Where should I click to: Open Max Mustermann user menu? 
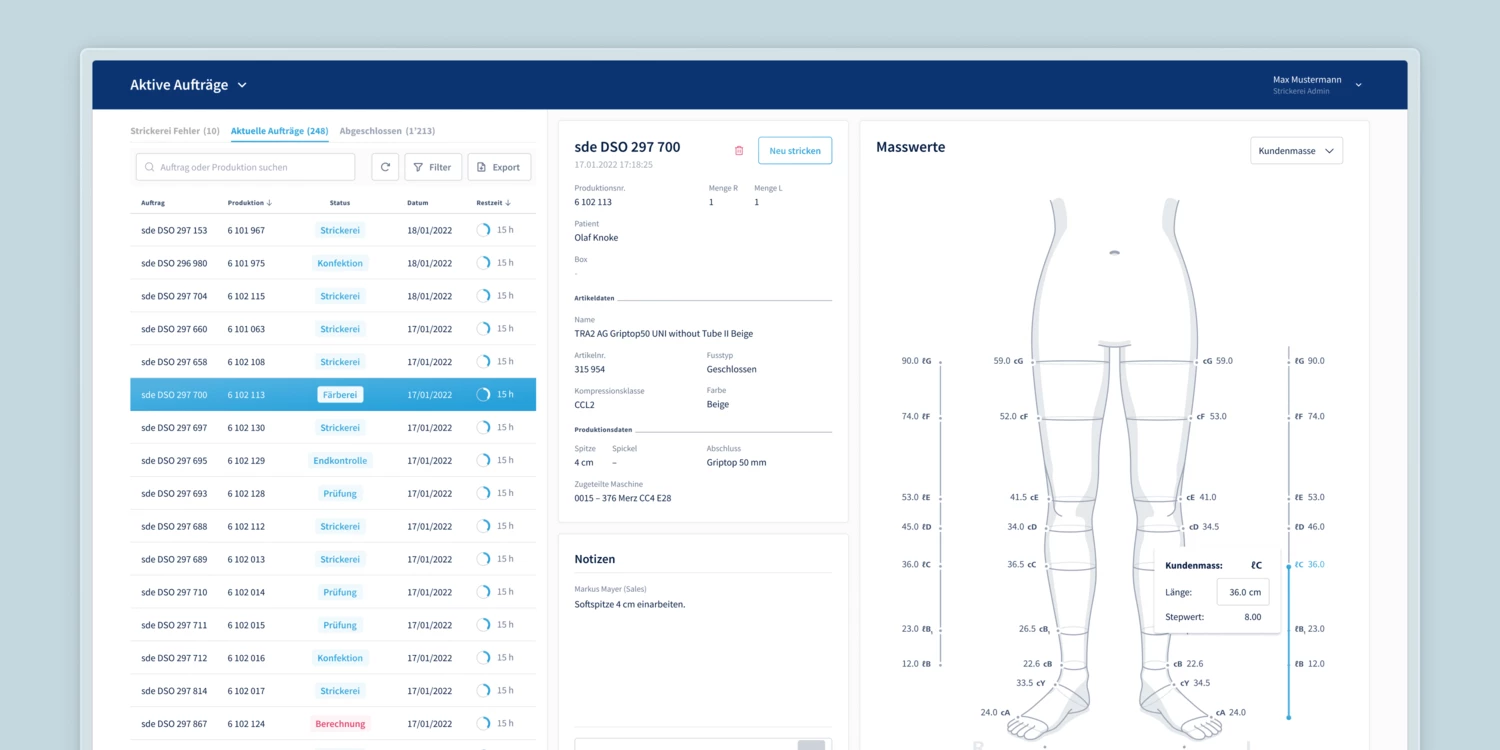[1358, 85]
